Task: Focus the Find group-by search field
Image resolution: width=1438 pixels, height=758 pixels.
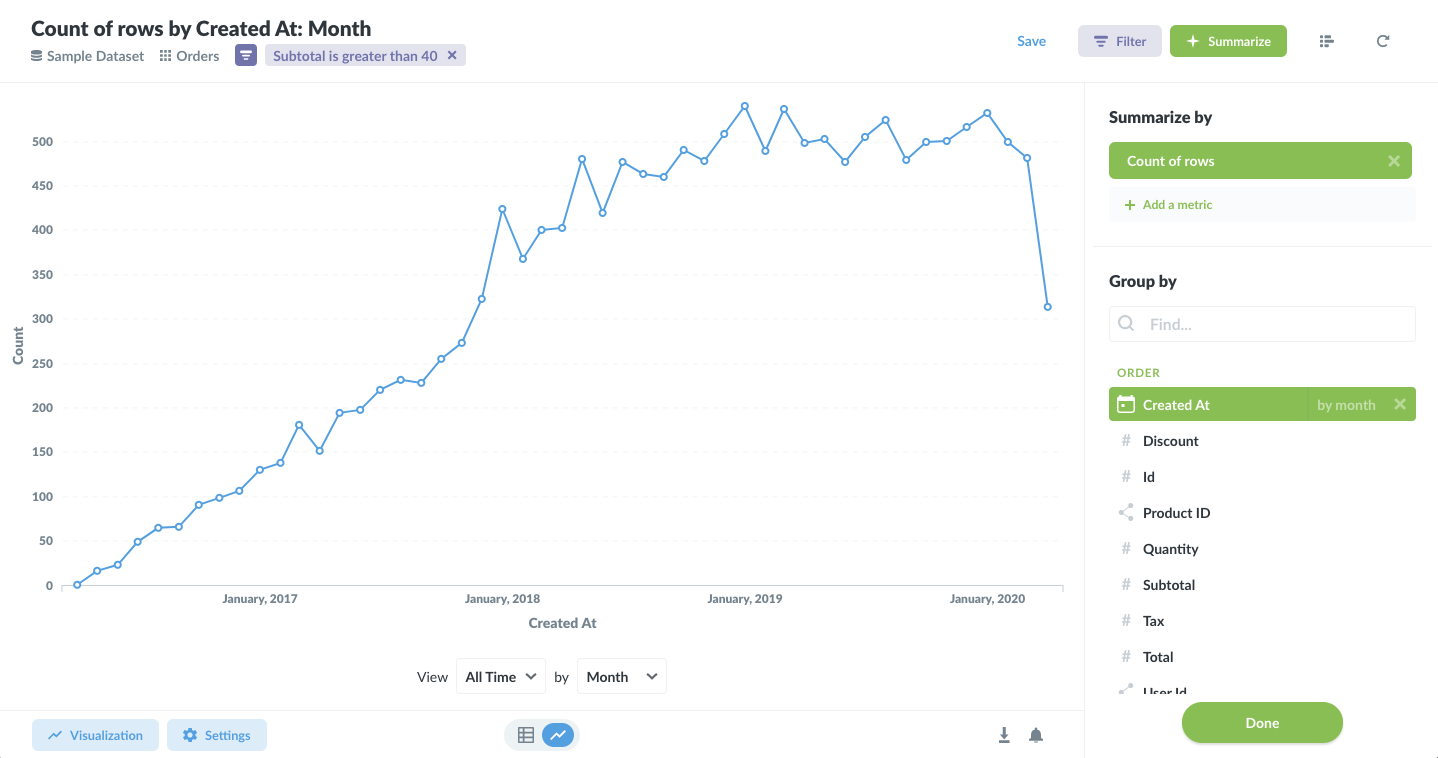Action: click(x=1262, y=324)
